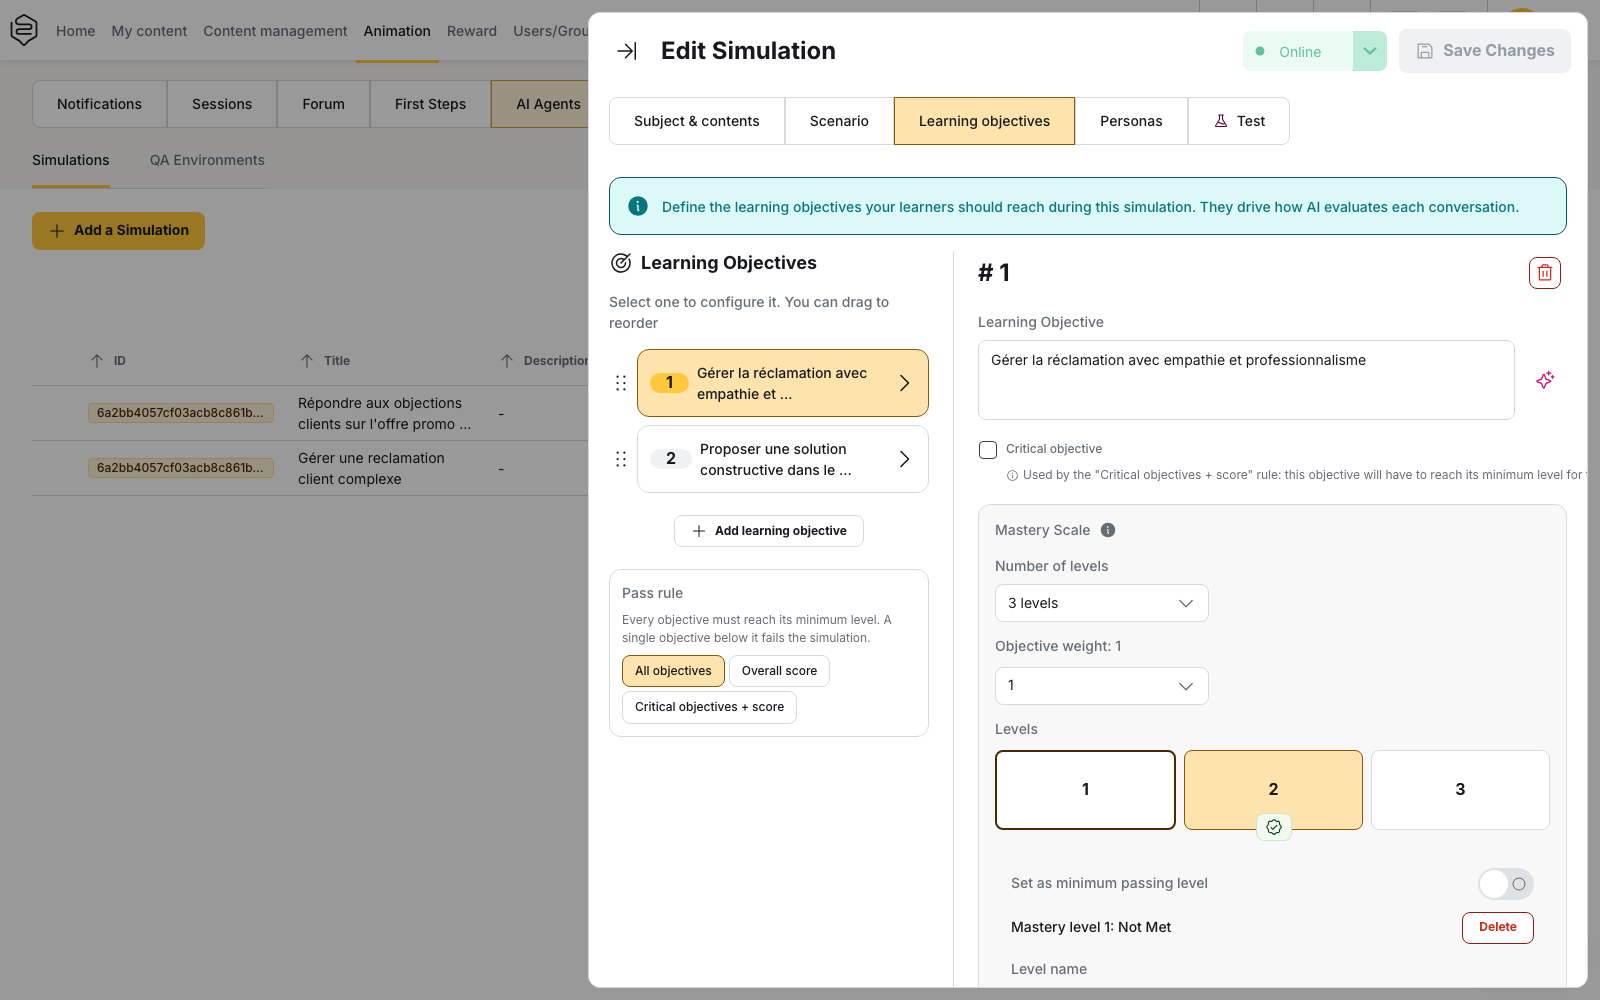Click the drag handle for objective 2
The height and width of the screenshot is (1000, 1600).
coord(621,459)
